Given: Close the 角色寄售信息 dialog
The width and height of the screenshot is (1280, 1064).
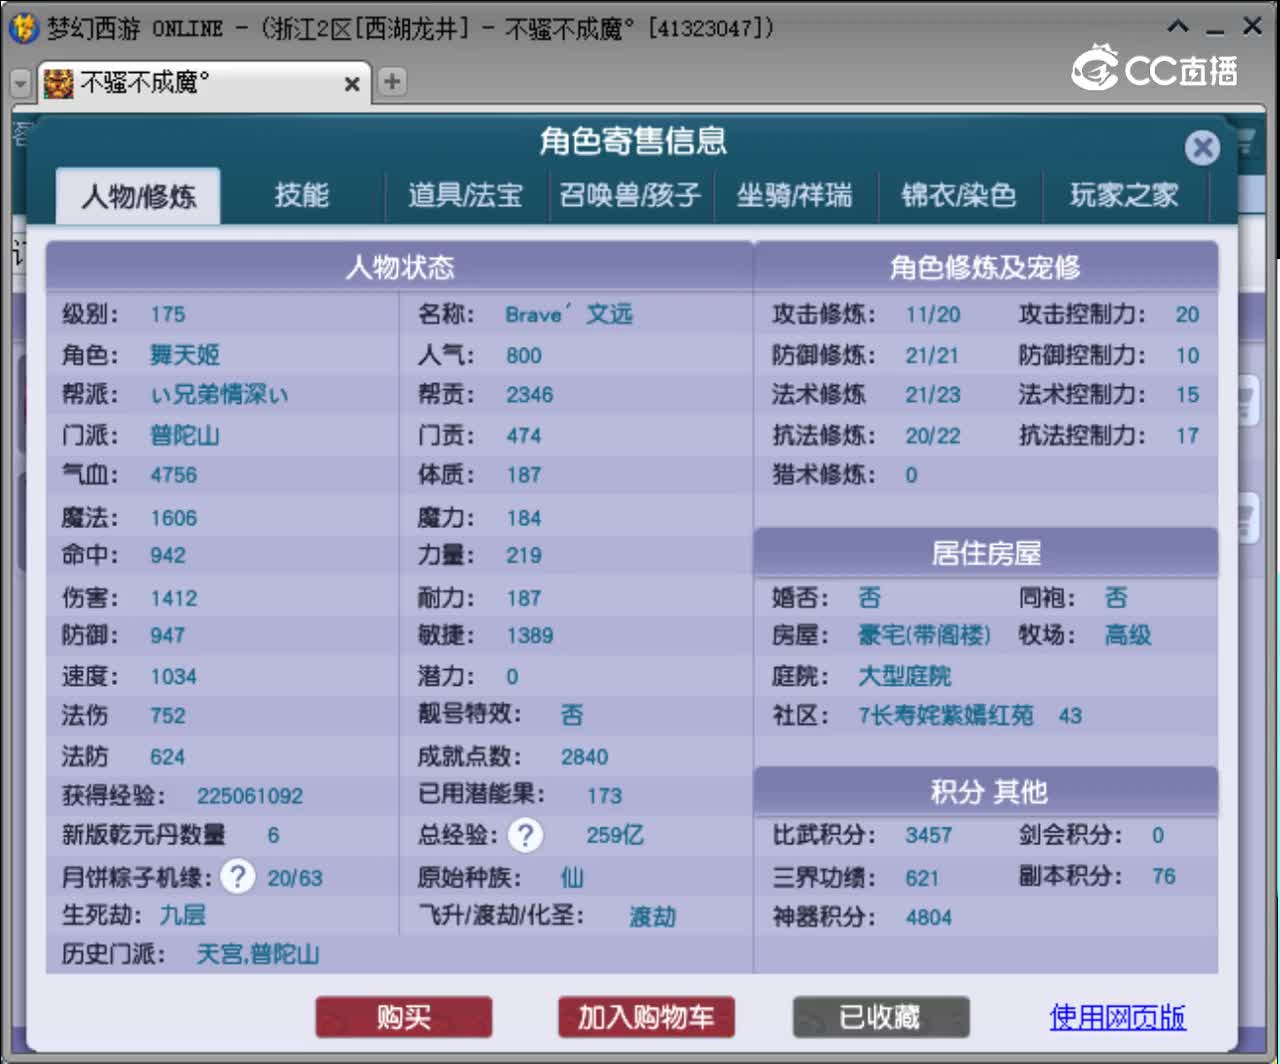Looking at the screenshot, I should [x=1202, y=149].
